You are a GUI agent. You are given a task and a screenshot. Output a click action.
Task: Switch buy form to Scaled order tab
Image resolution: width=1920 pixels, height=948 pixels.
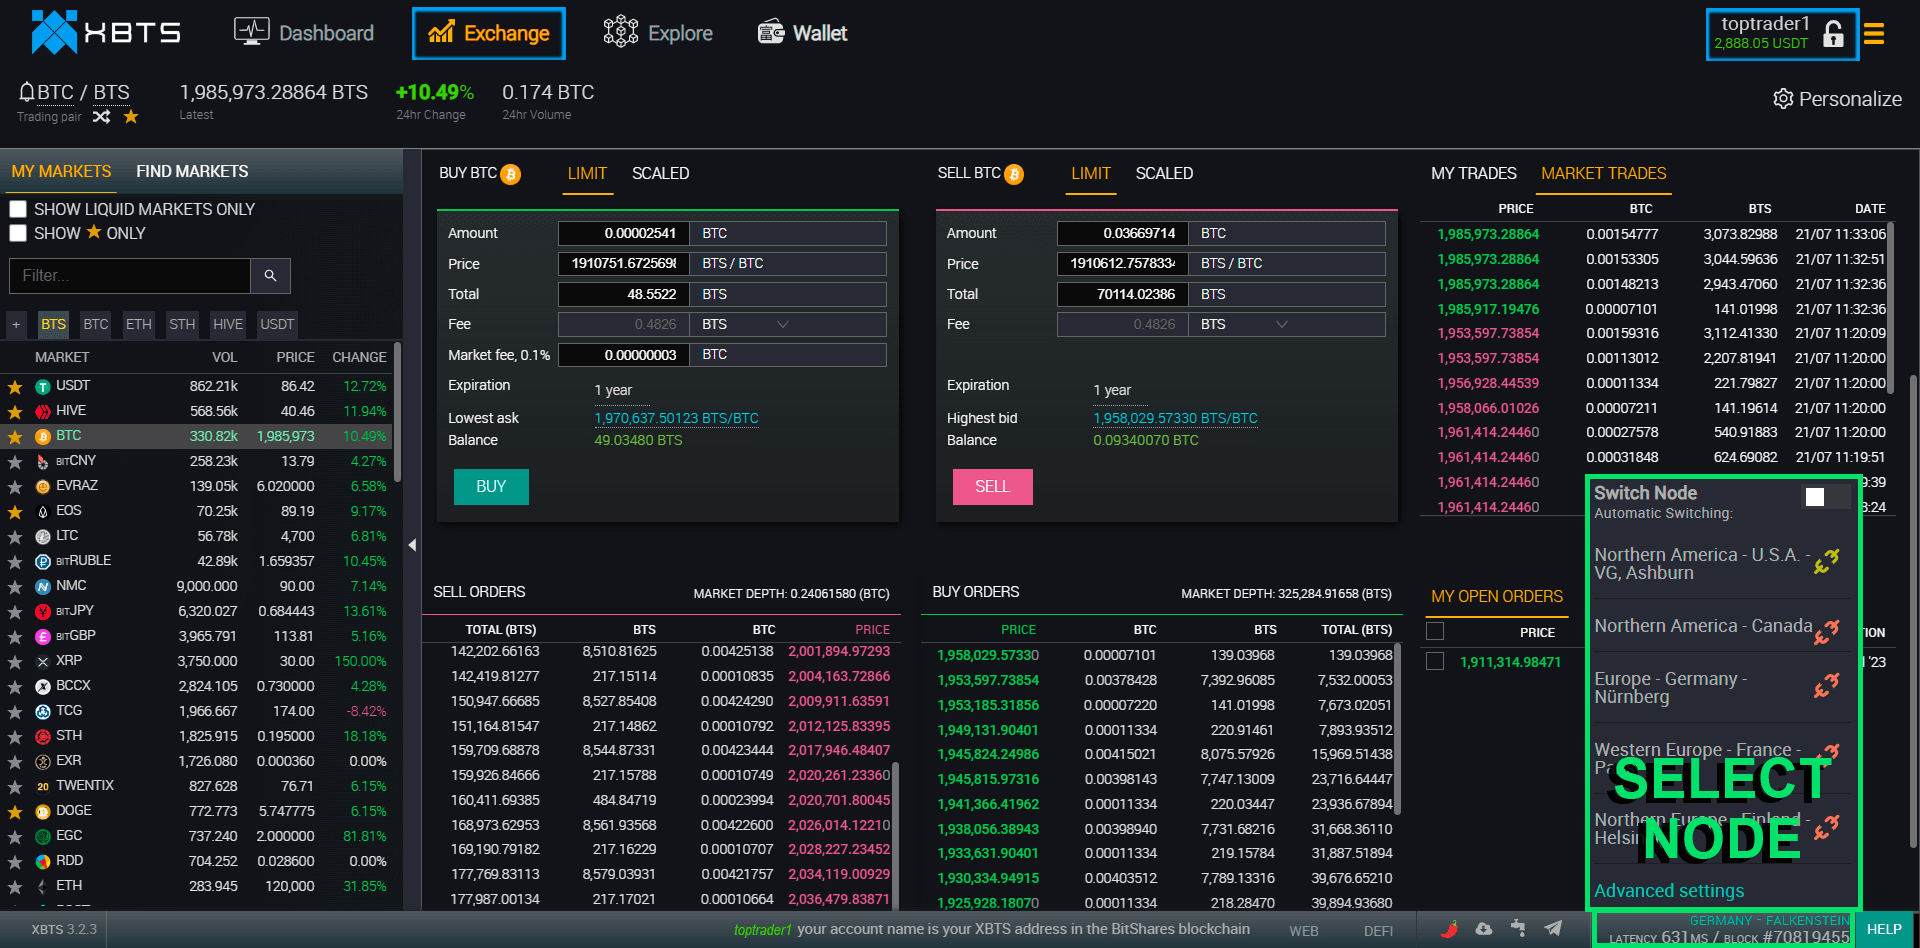pos(660,174)
